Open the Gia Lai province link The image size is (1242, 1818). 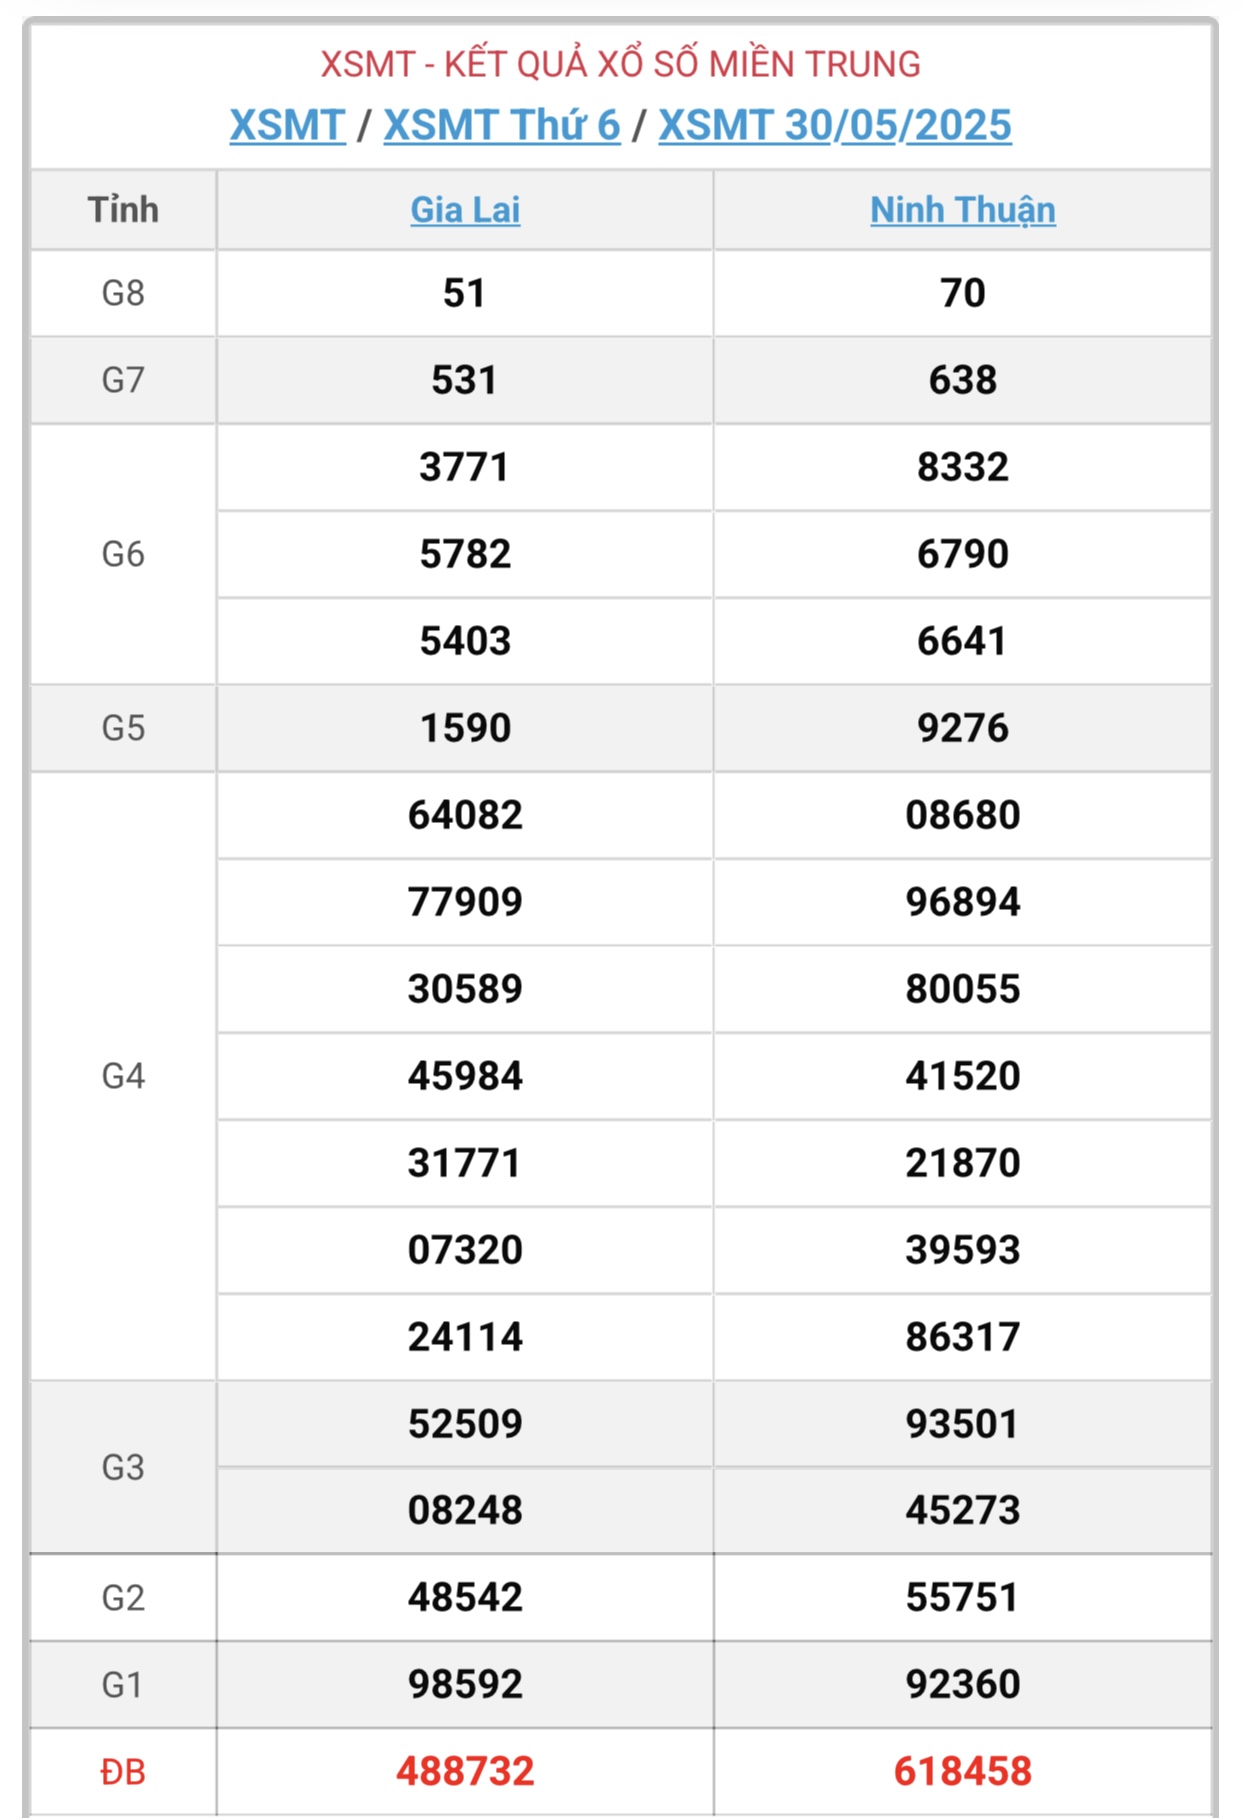point(465,210)
